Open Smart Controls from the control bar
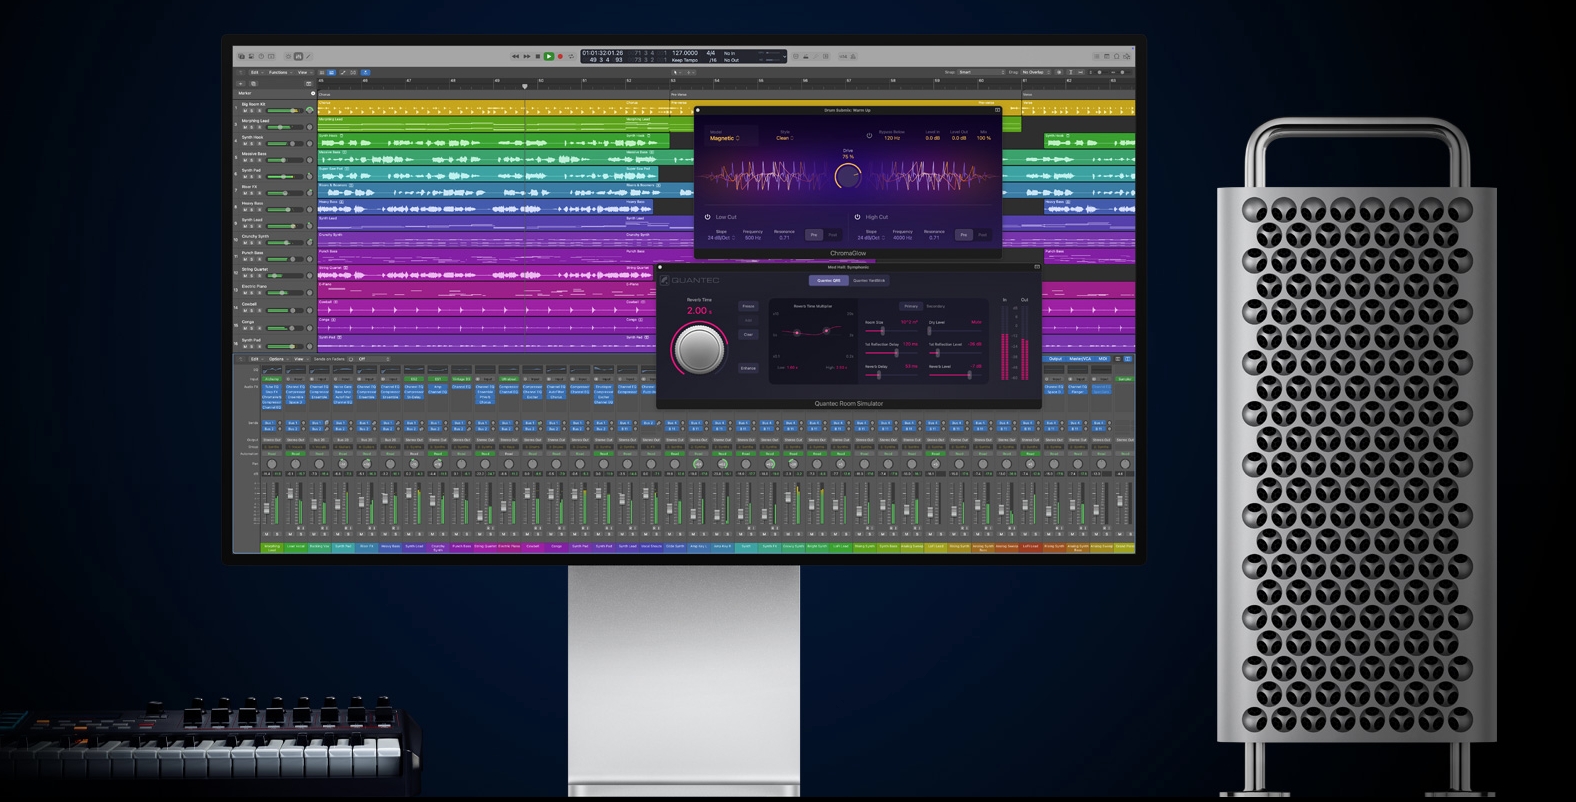 pyautogui.click(x=288, y=56)
